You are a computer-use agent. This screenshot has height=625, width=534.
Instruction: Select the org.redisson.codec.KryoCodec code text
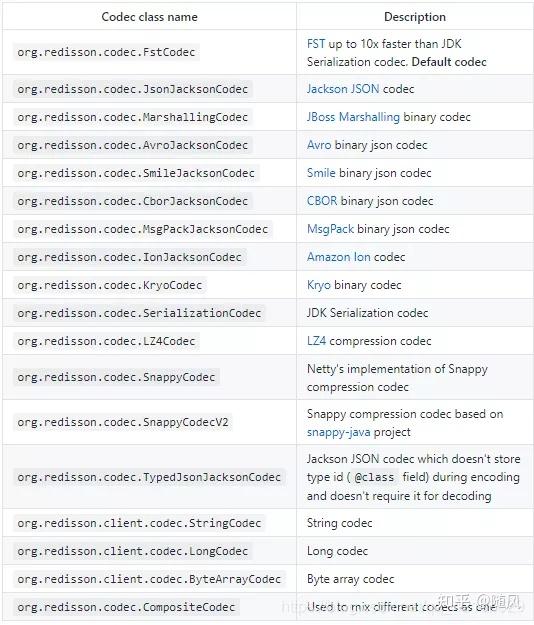pos(110,285)
